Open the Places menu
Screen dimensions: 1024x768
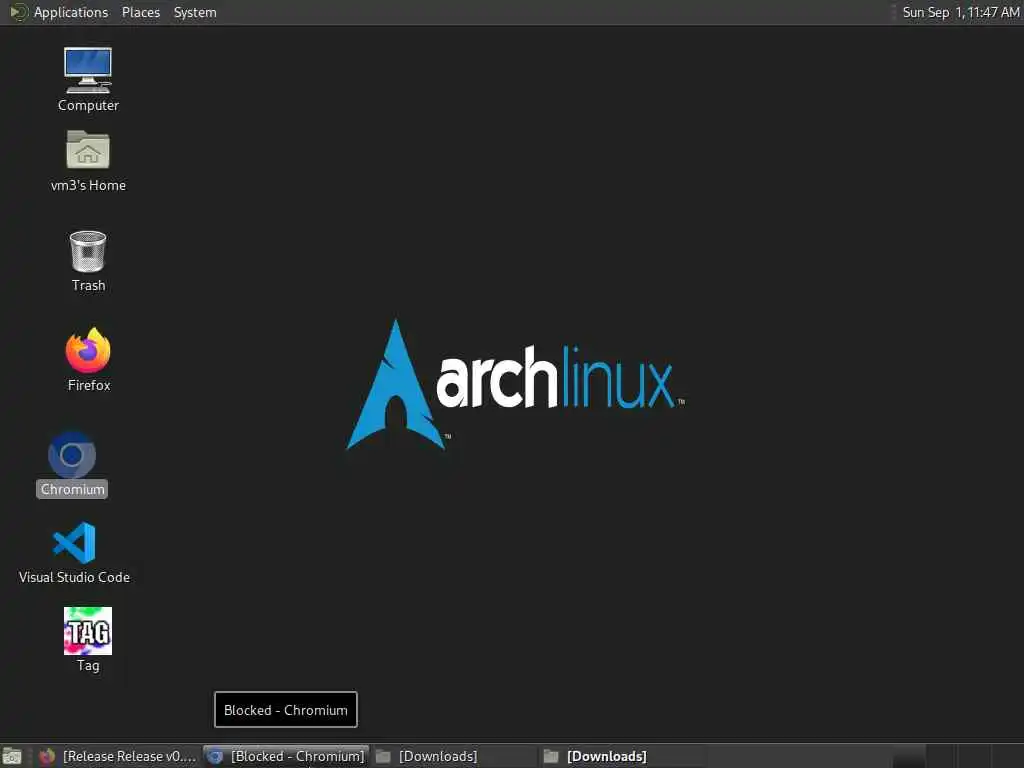click(x=140, y=12)
